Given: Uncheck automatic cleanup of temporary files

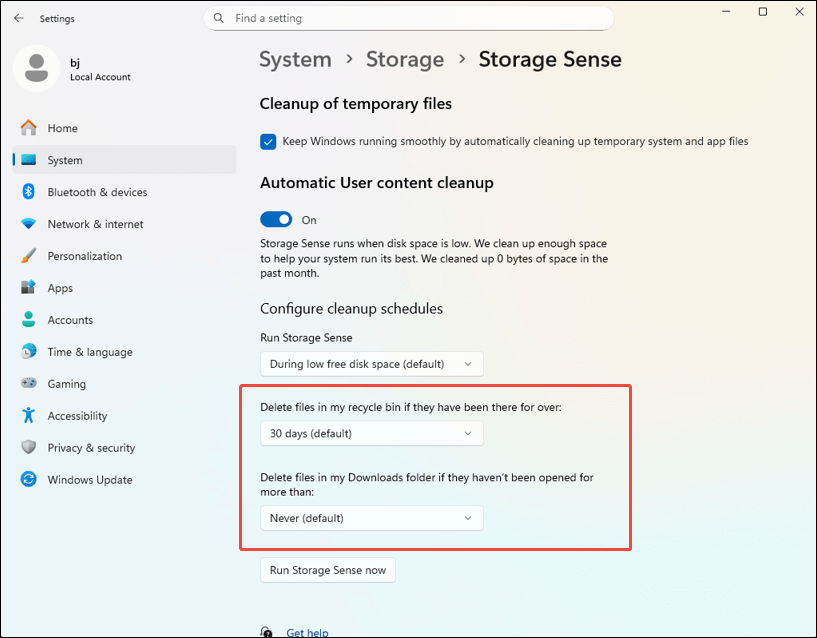Looking at the screenshot, I should [267, 141].
